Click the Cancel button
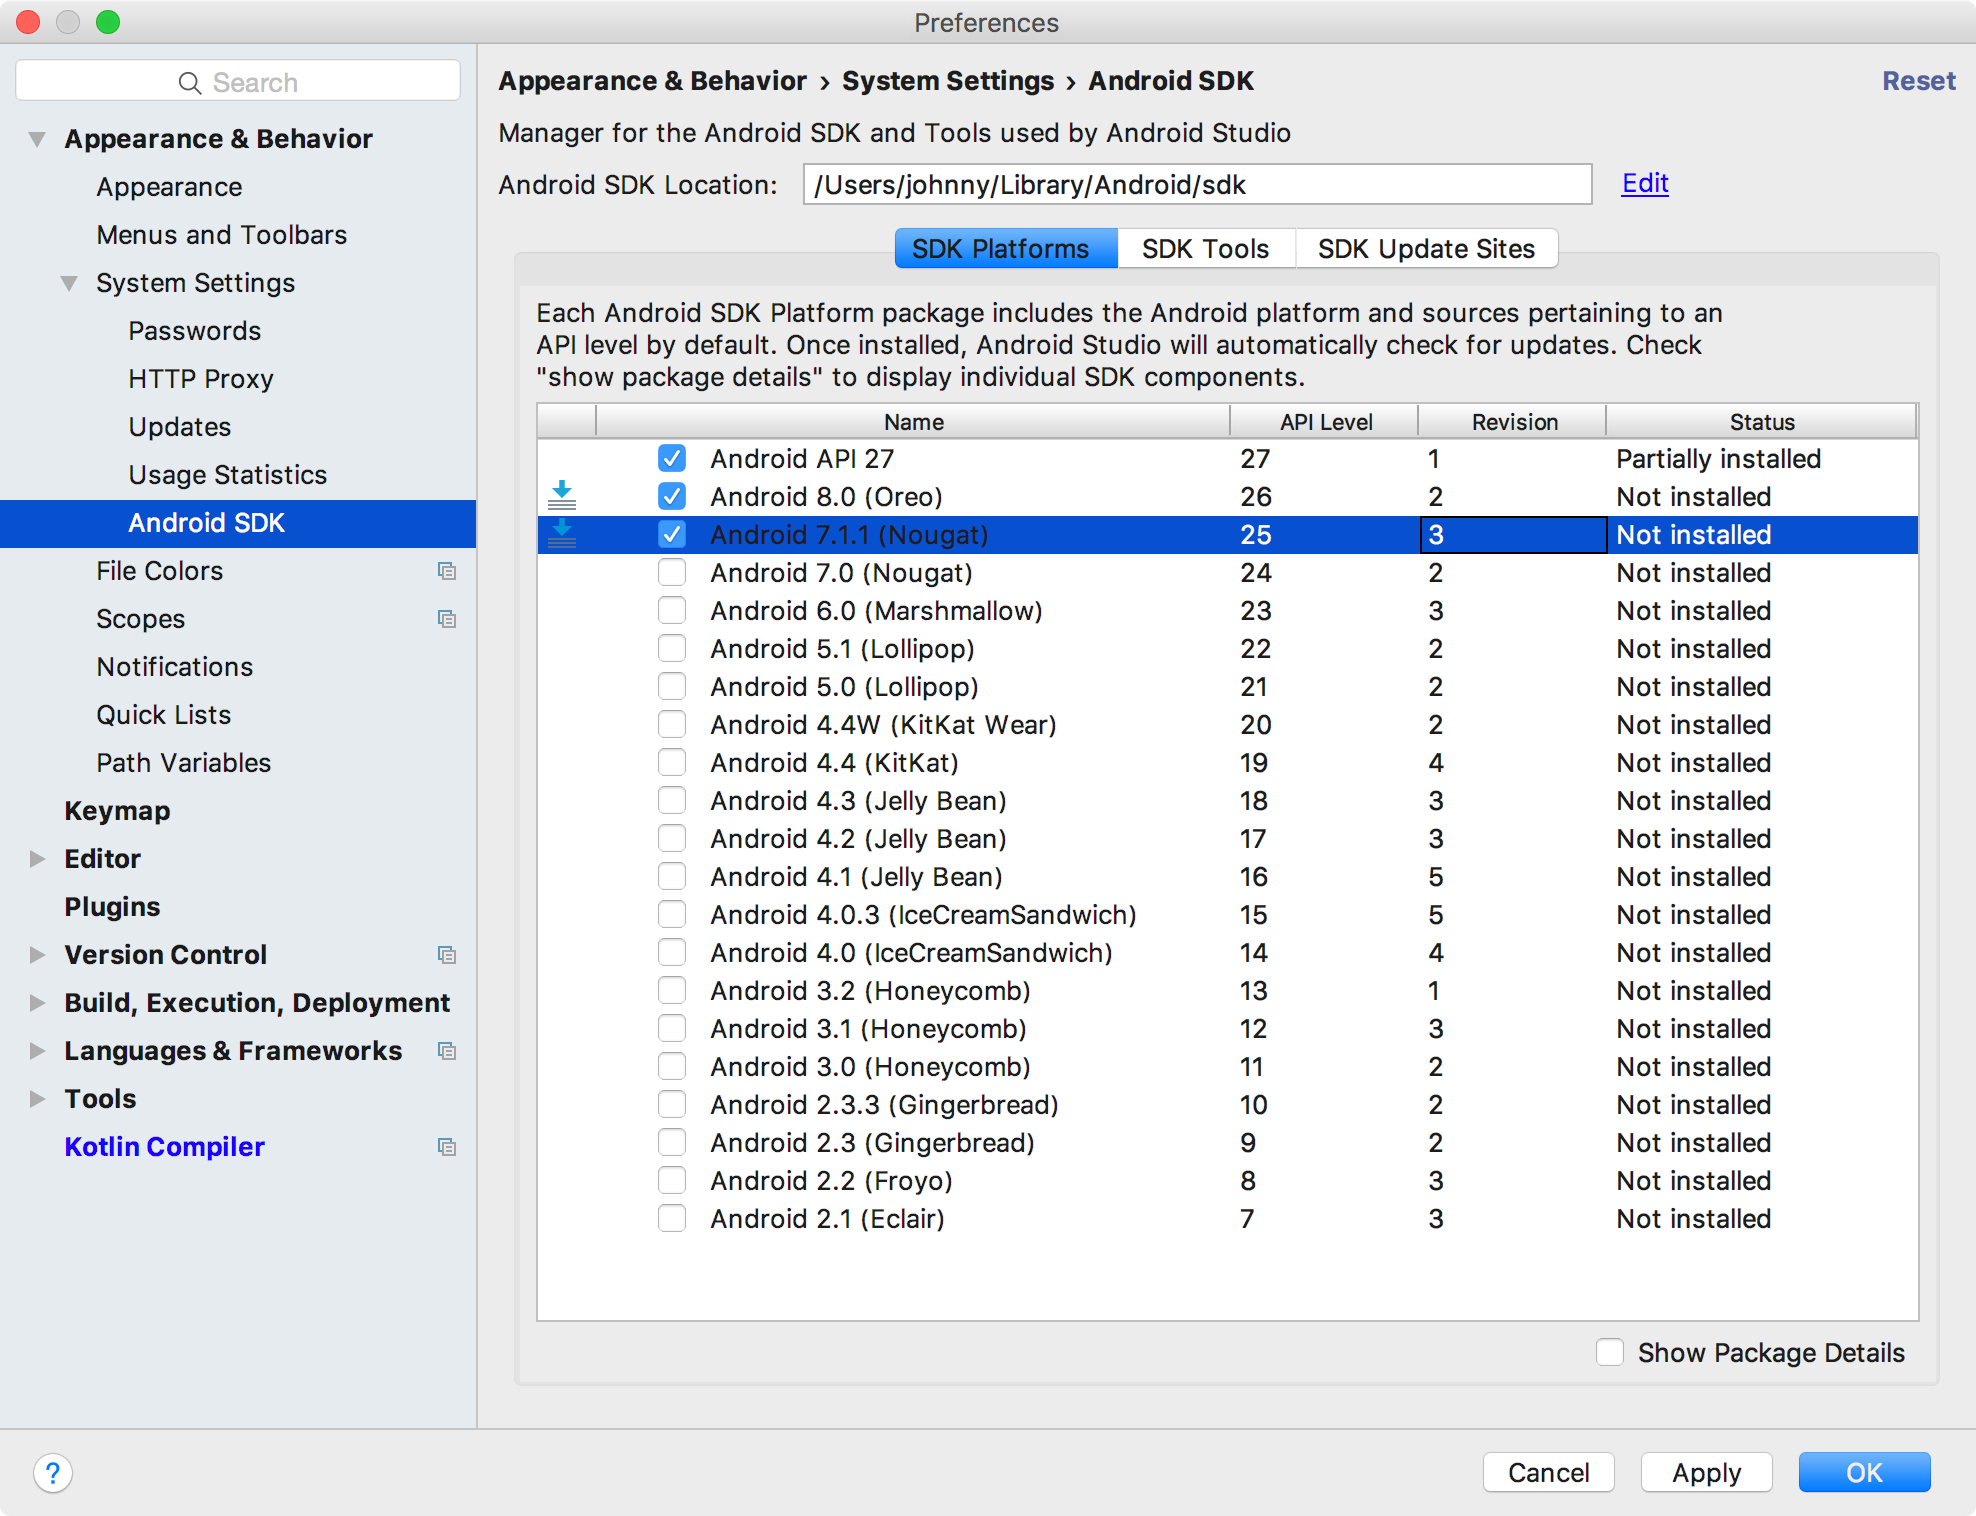Viewport: 1976px width, 1516px height. (x=1548, y=1472)
